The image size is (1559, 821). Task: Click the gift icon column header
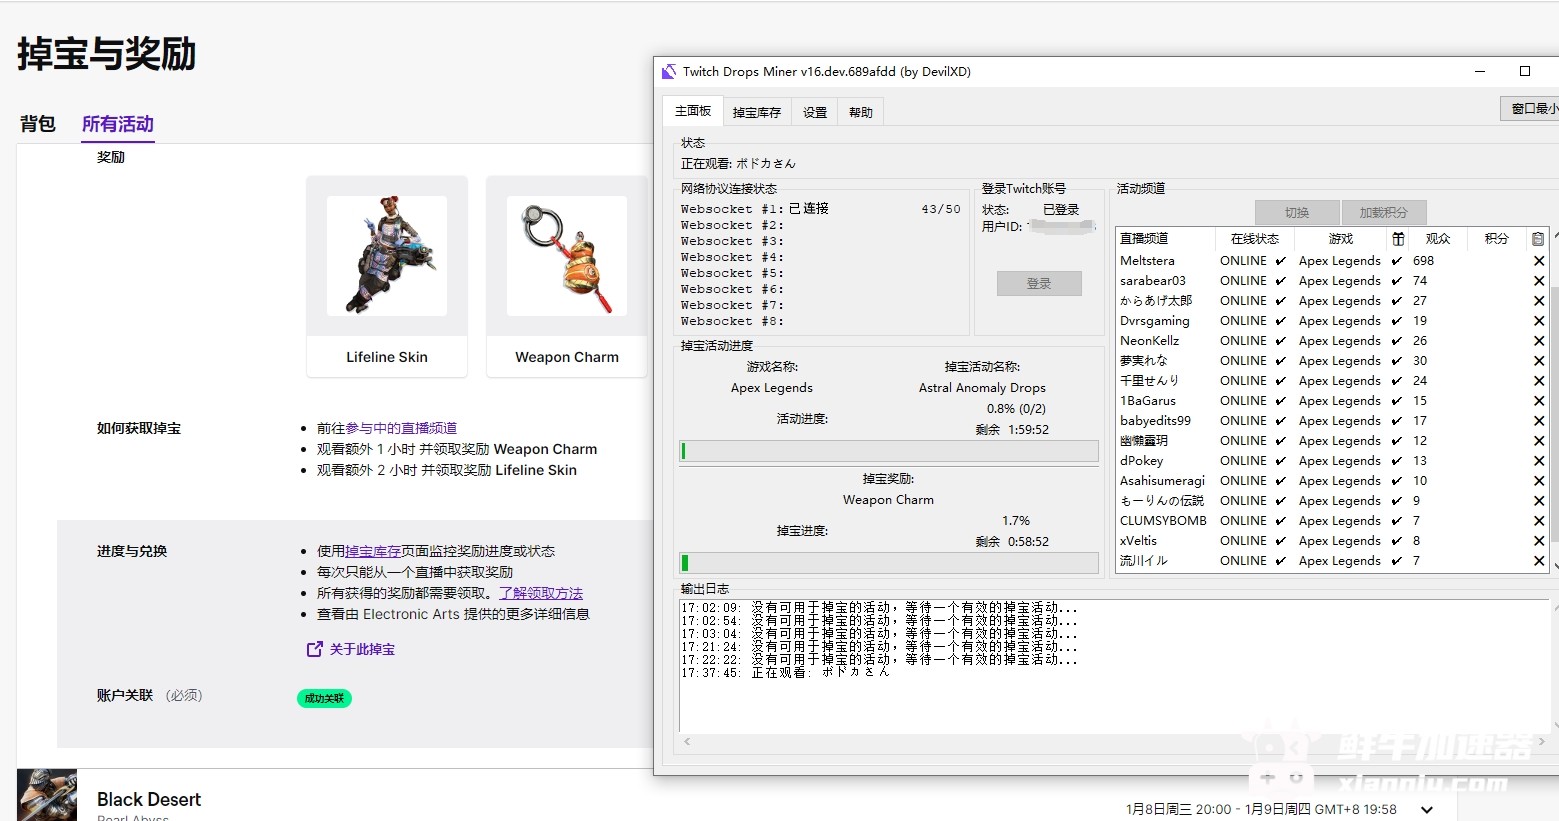[1398, 239]
